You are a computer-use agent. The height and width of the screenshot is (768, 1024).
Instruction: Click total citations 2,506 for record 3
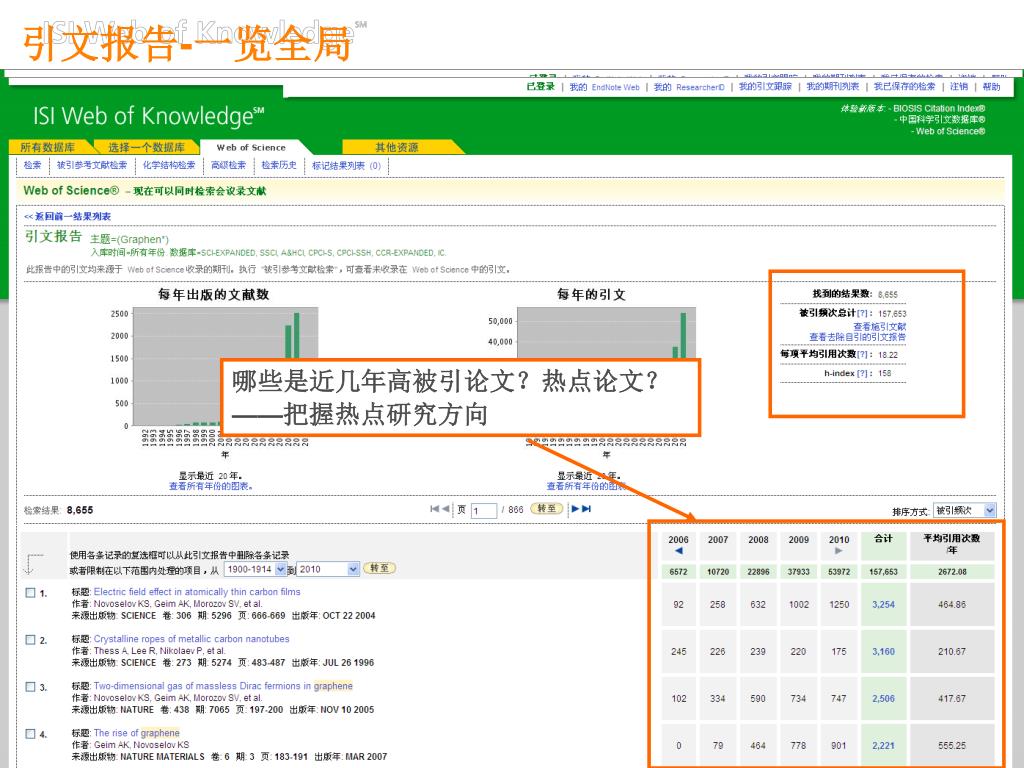[x=883, y=699]
